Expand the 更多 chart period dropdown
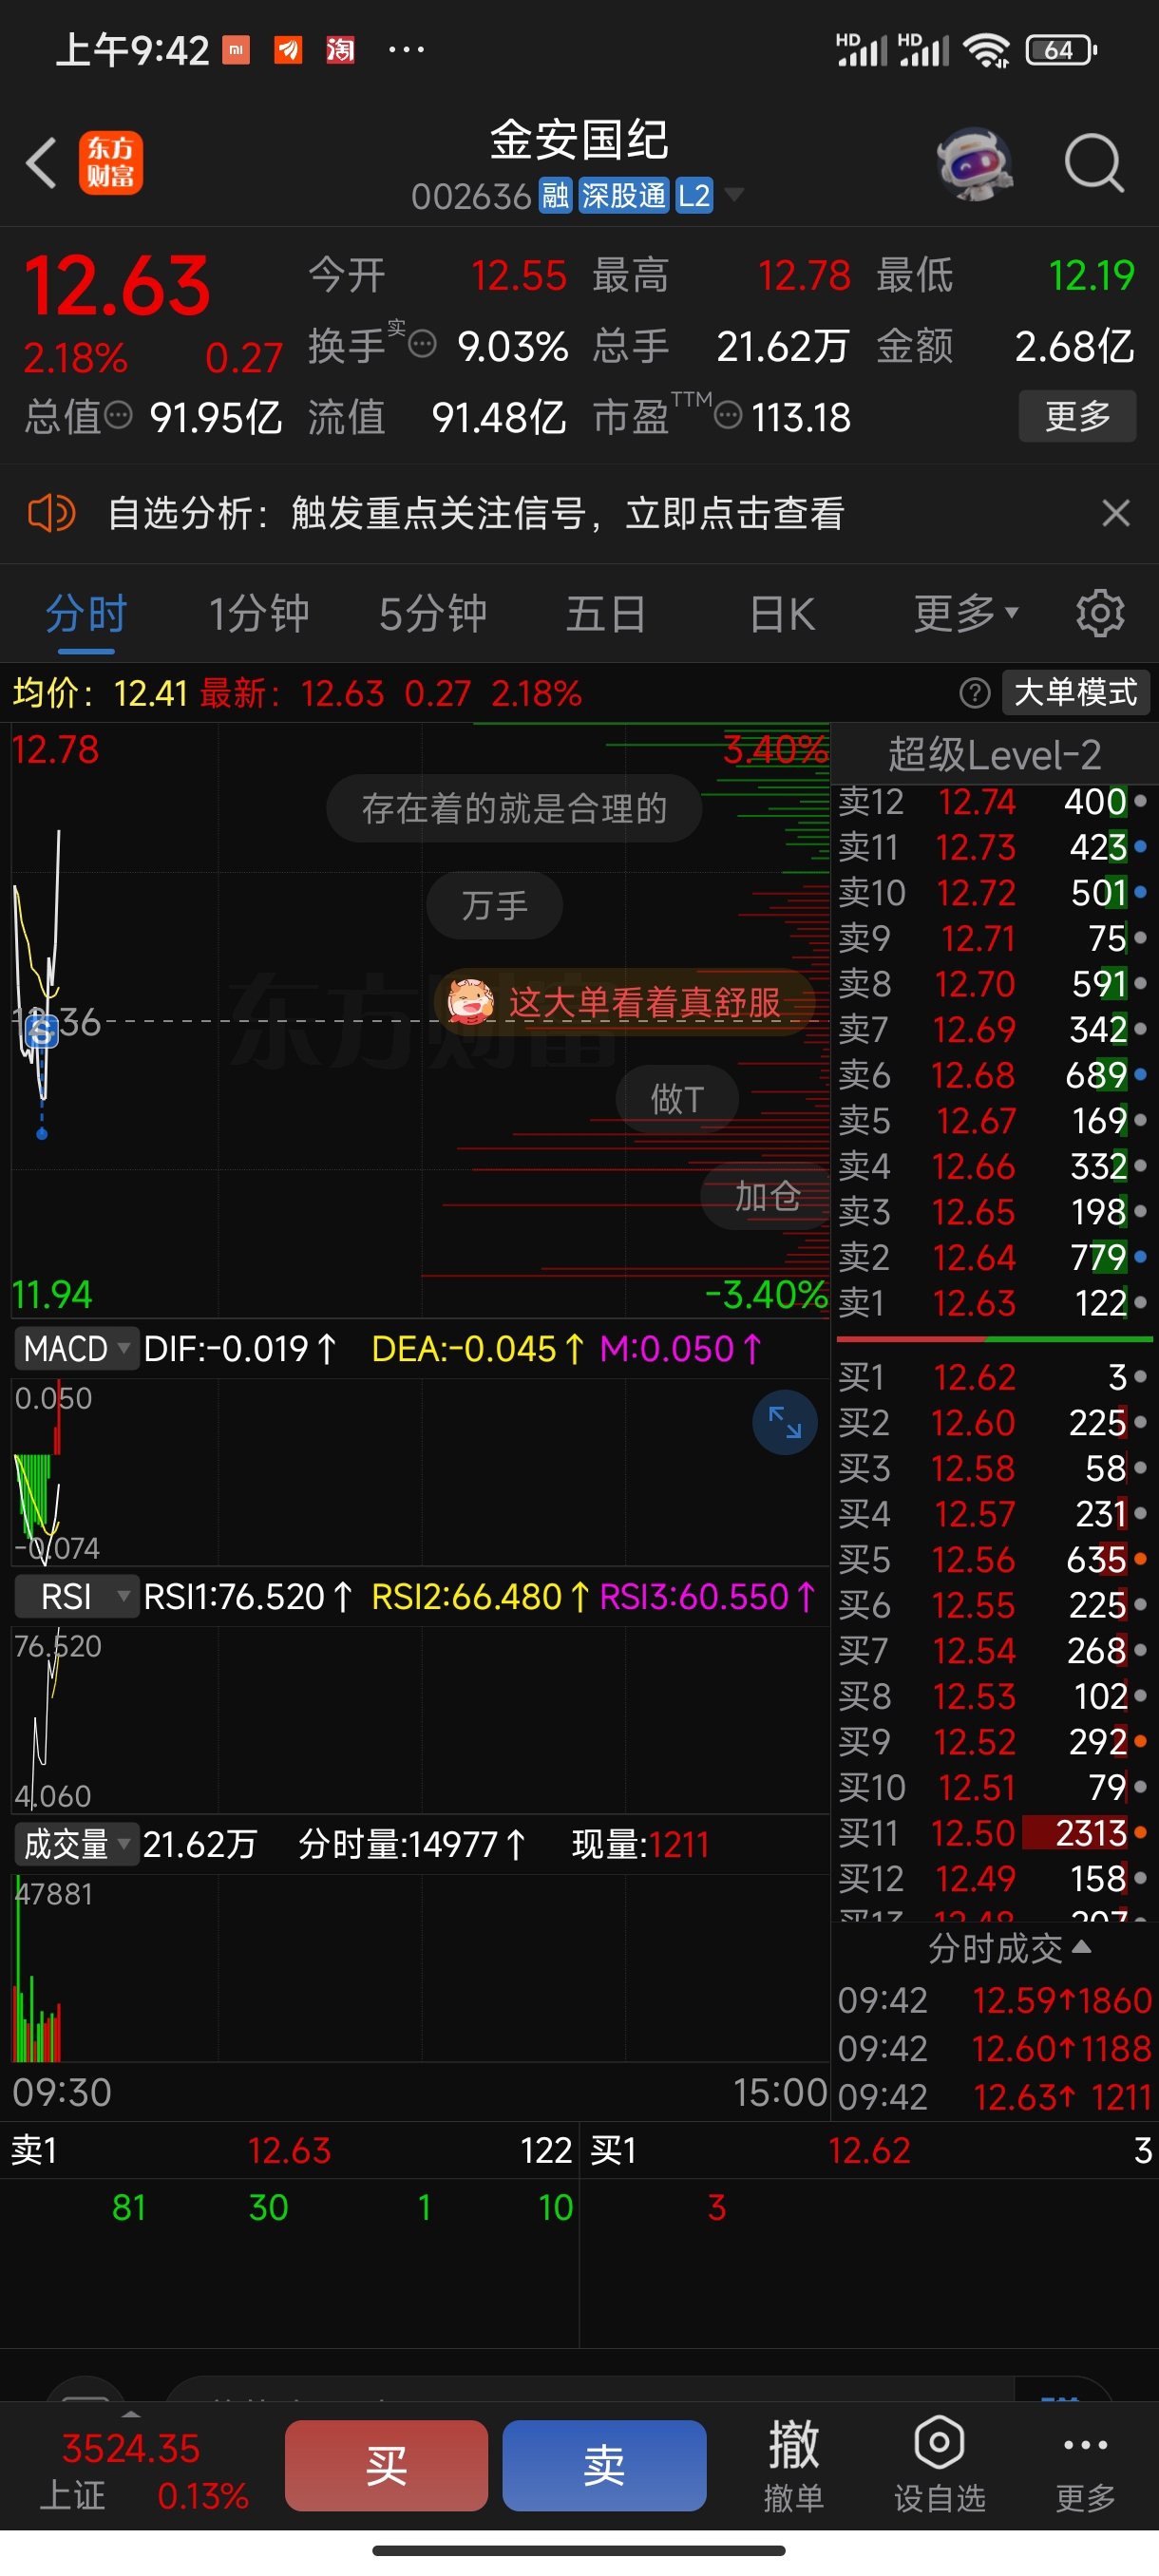Image resolution: width=1159 pixels, height=2576 pixels. click(x=966, y=614)
